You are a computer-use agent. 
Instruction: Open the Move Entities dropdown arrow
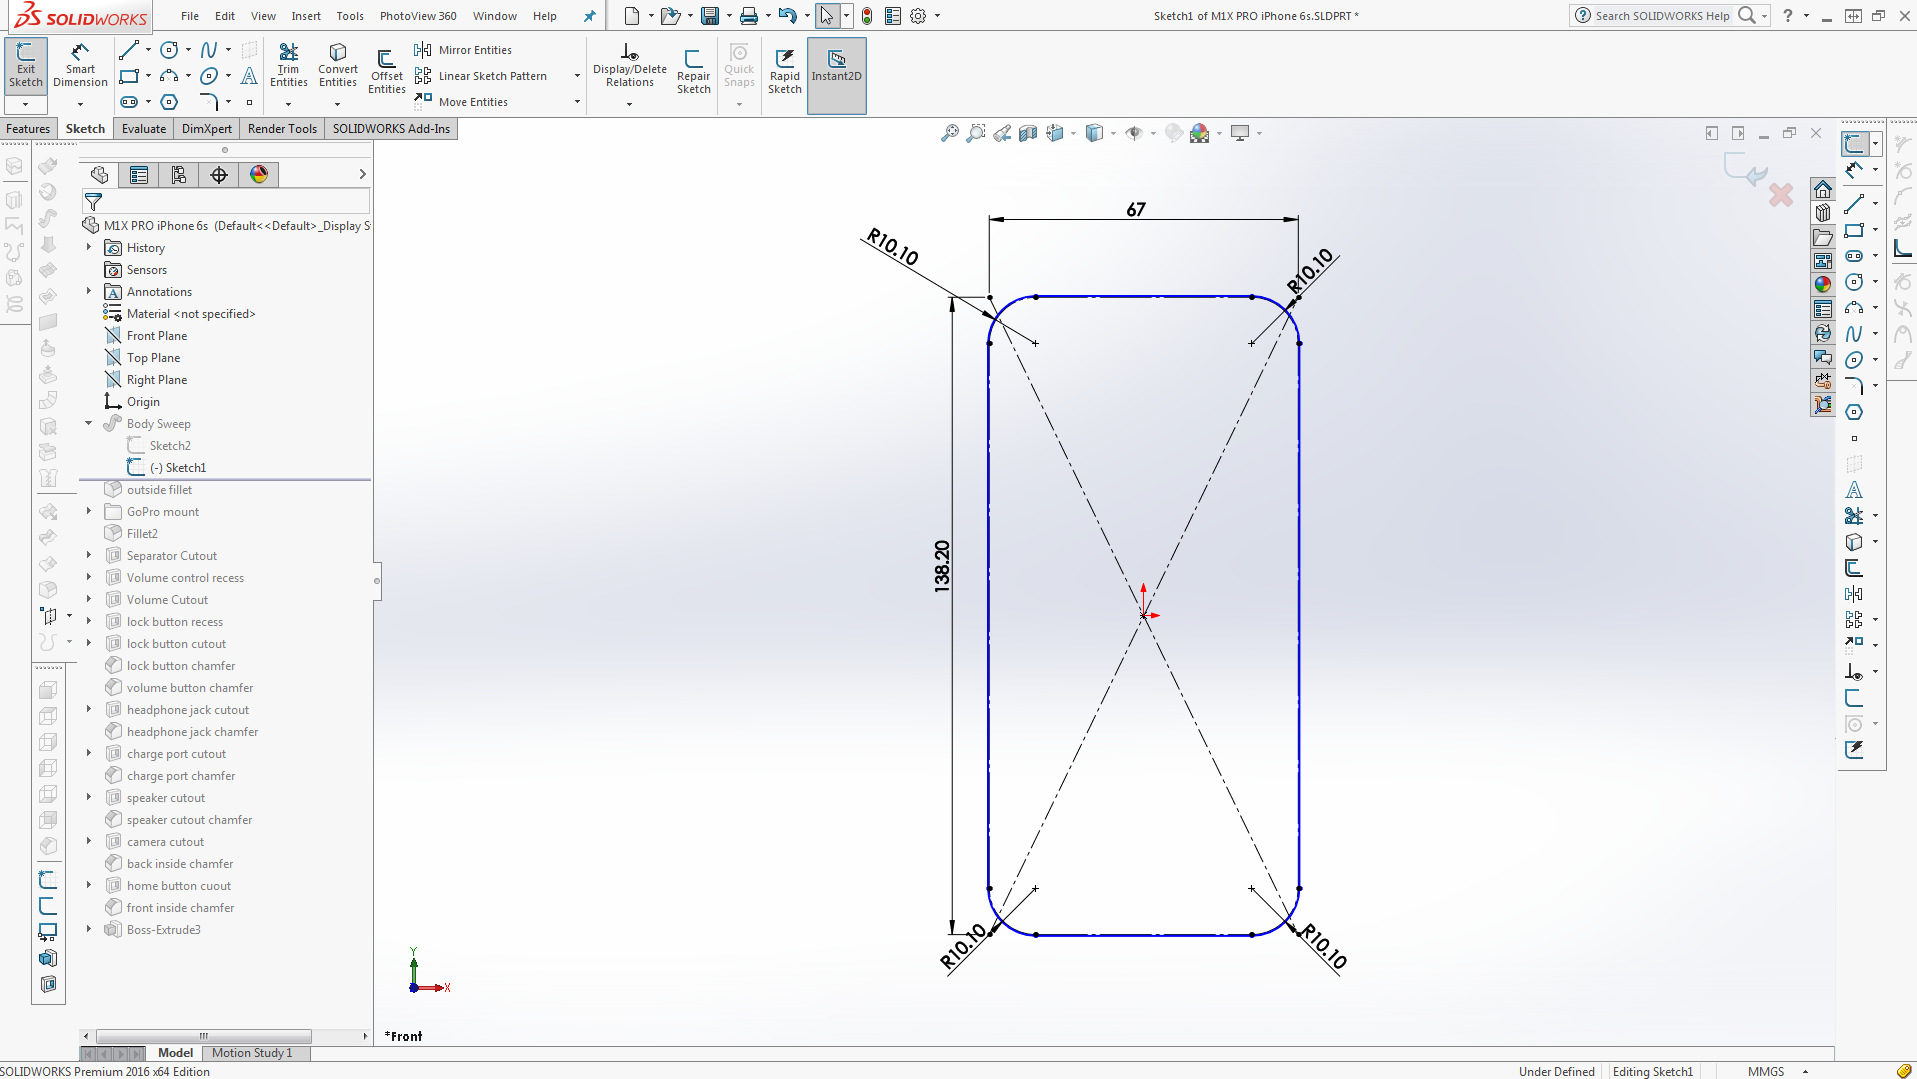(577, 102)
